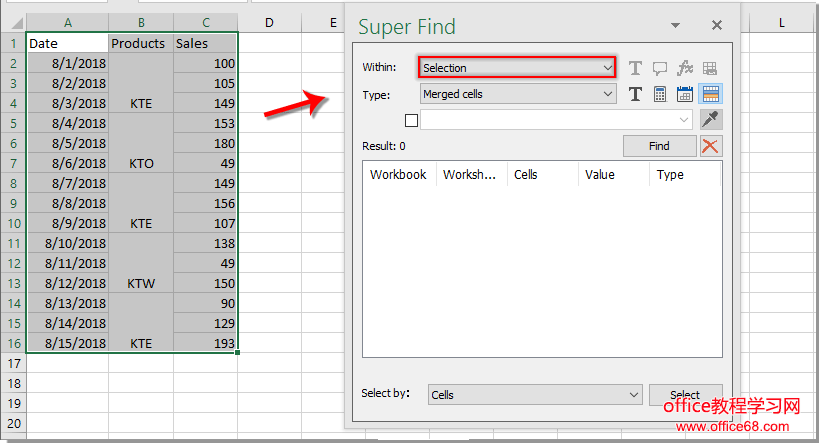
Task: Click the find in comments icon
Action: coord(660,68)
